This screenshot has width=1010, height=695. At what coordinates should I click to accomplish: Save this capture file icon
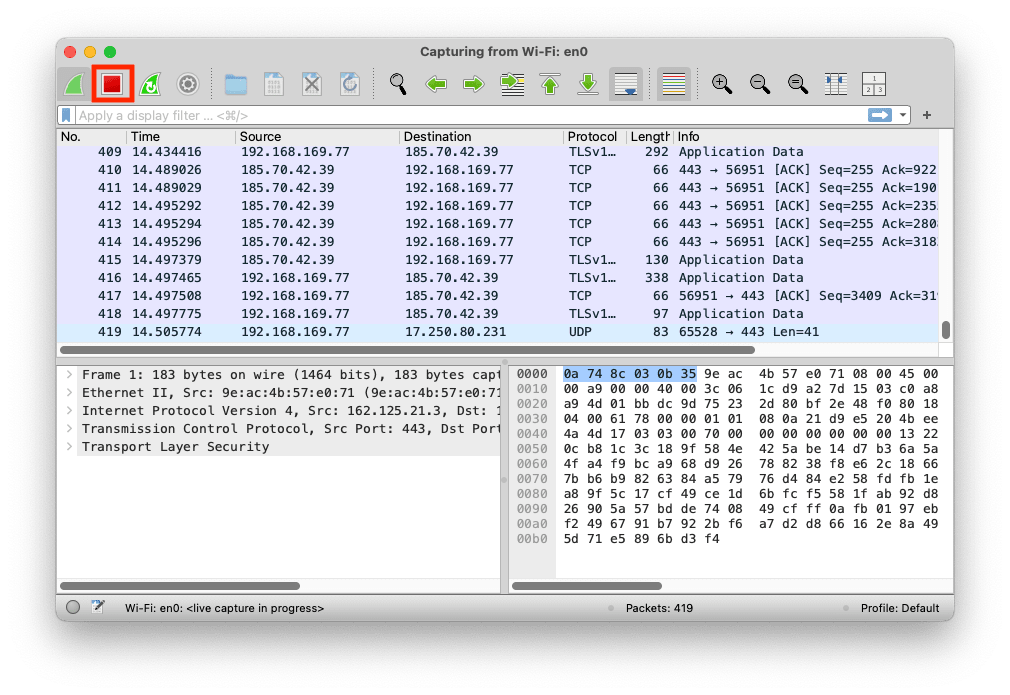(x=274, y=84)
